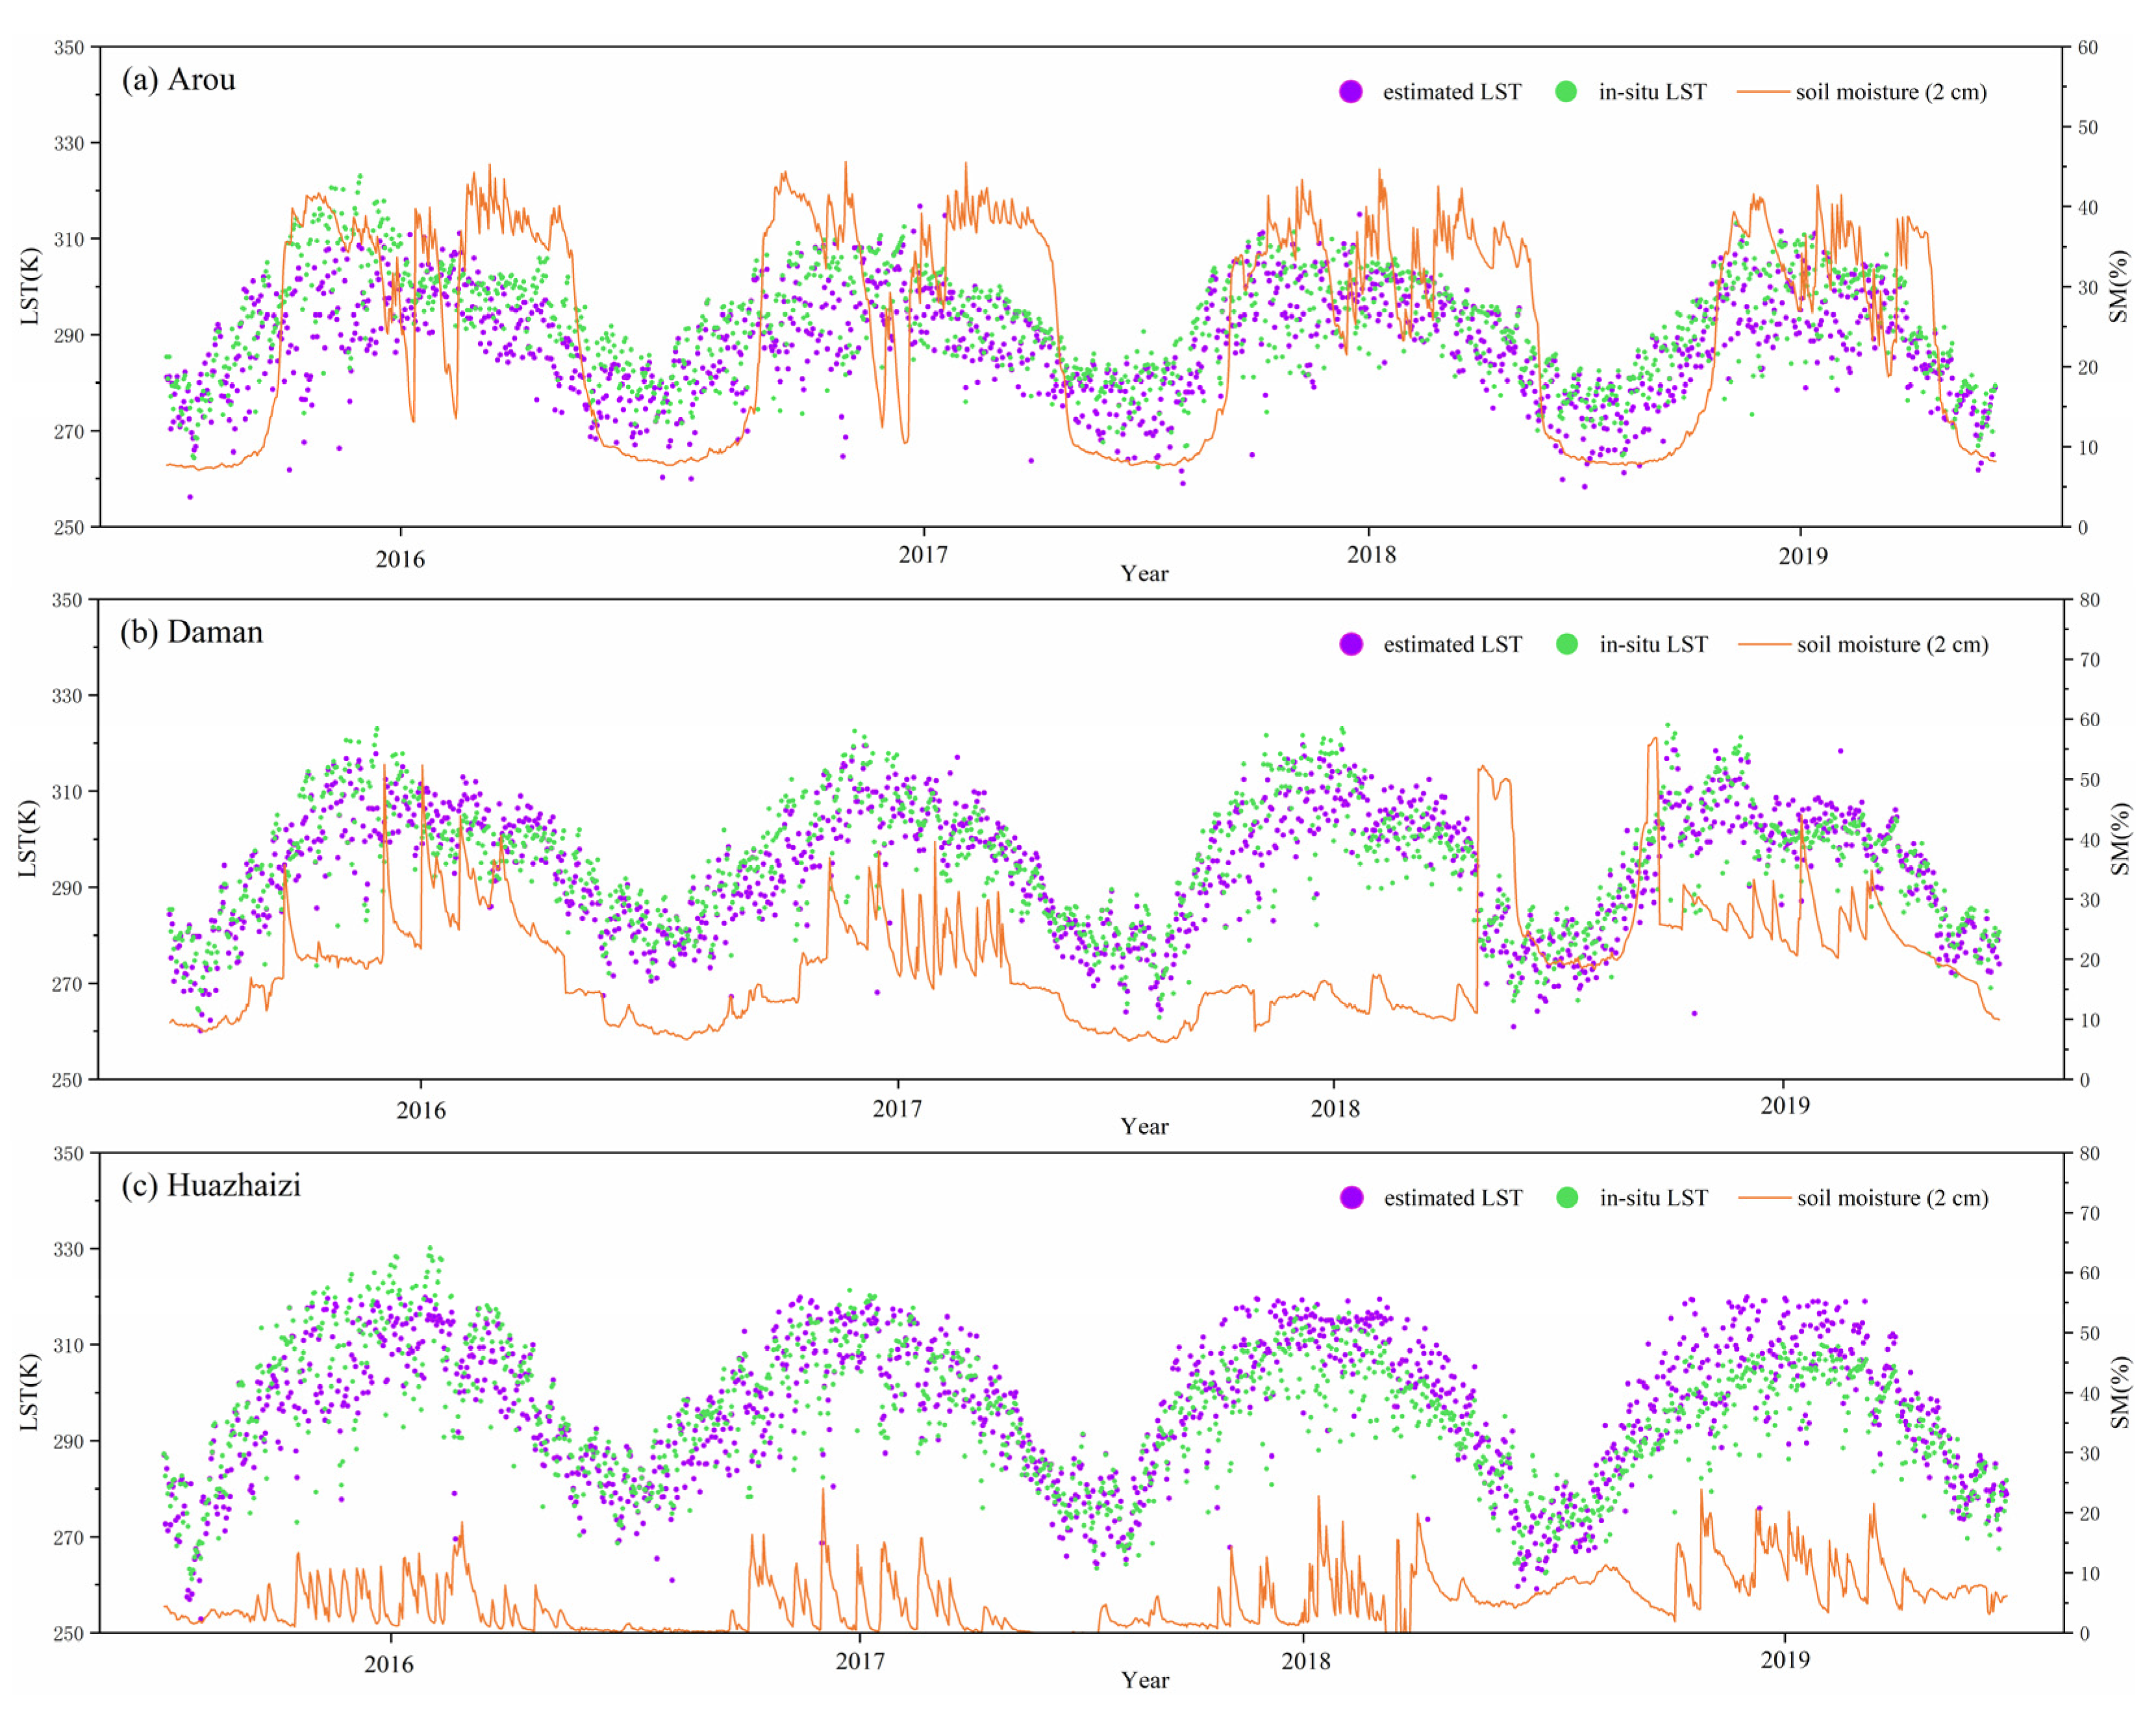Click the '2019' tick label in Arou panel
The height and width of the screenshot is (1710, 2156).
coord(1802,556)
